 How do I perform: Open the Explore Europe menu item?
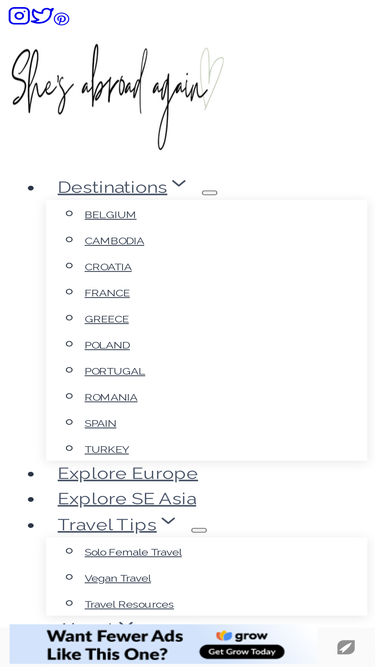click(128, 473)
